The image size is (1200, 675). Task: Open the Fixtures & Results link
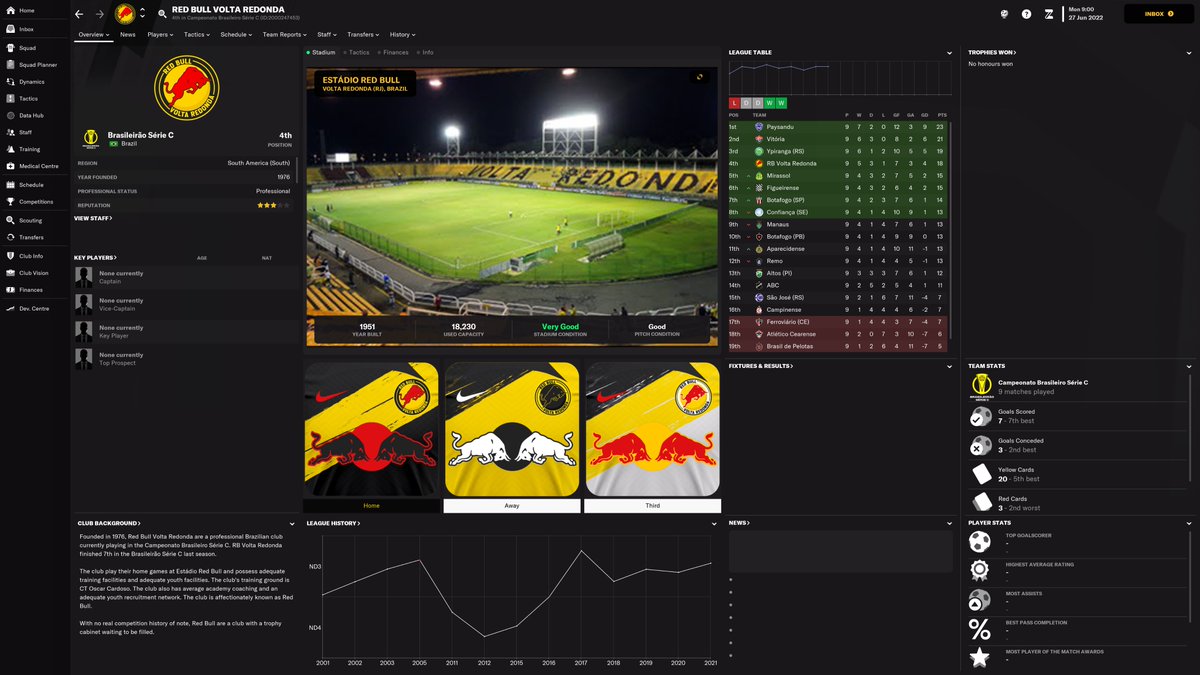[x=760, y=366]
